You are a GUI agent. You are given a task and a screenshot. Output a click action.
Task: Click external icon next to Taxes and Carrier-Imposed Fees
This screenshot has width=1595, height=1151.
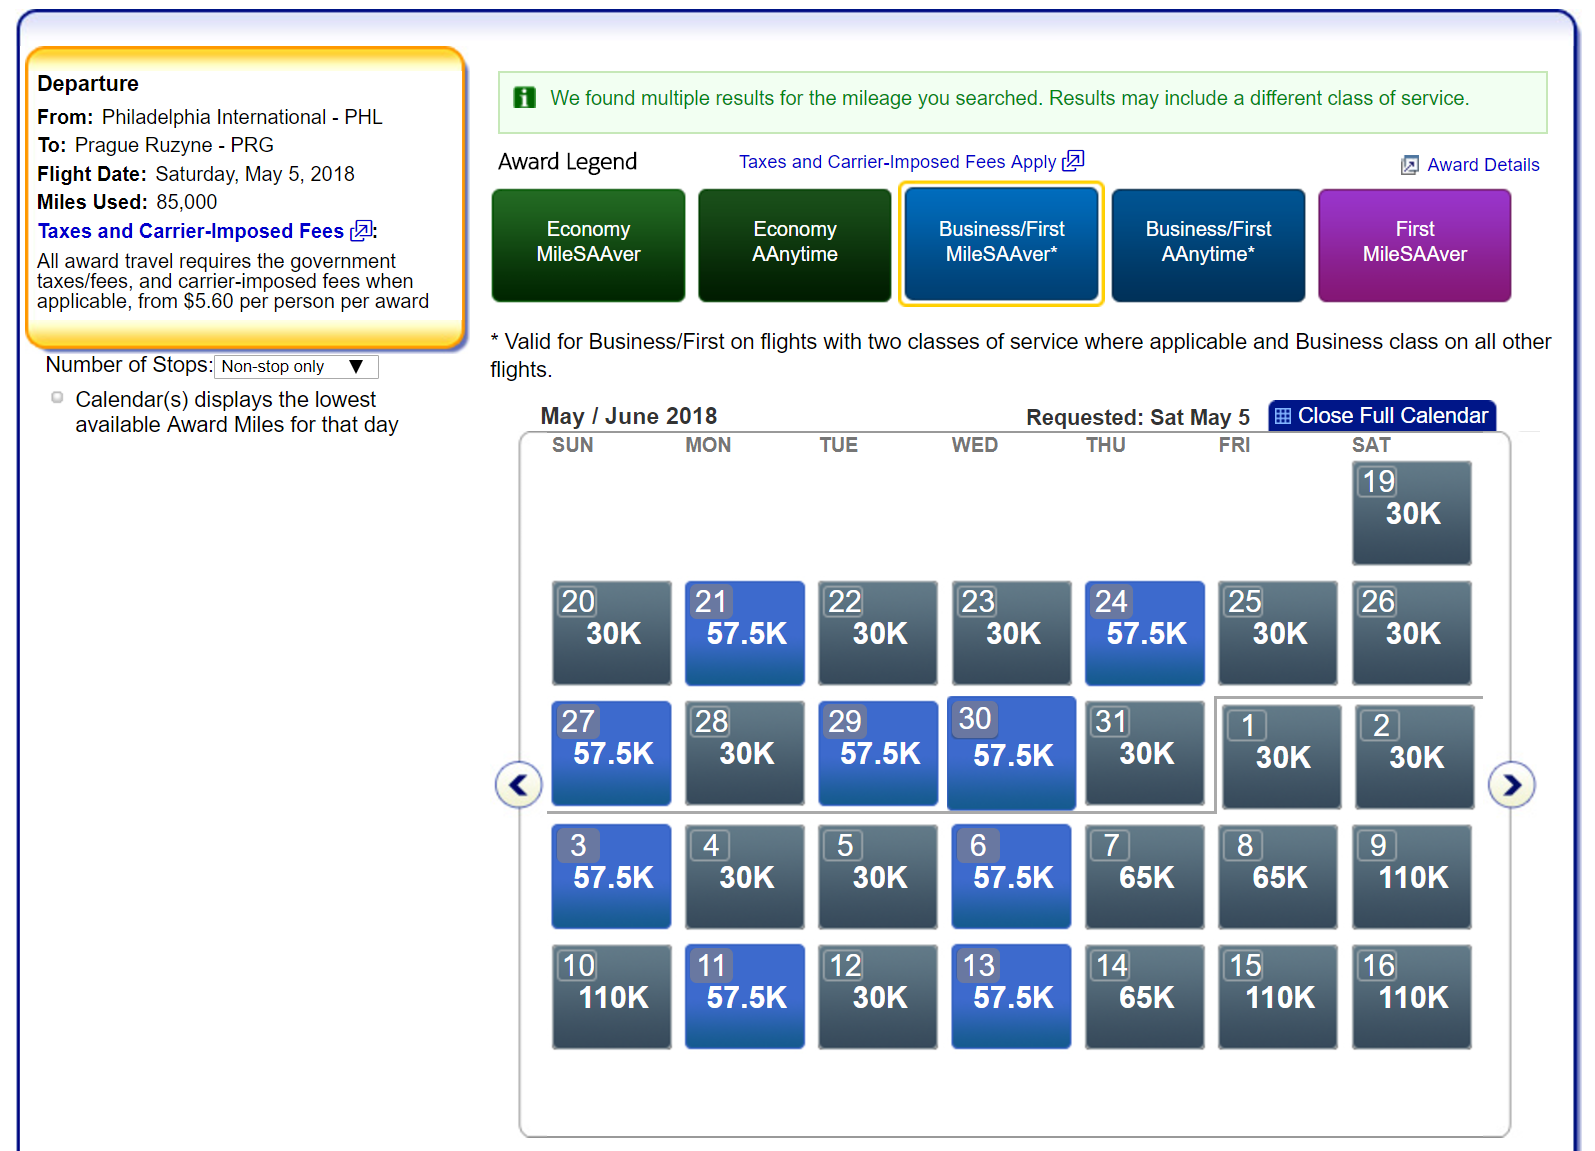pos(360,231)
